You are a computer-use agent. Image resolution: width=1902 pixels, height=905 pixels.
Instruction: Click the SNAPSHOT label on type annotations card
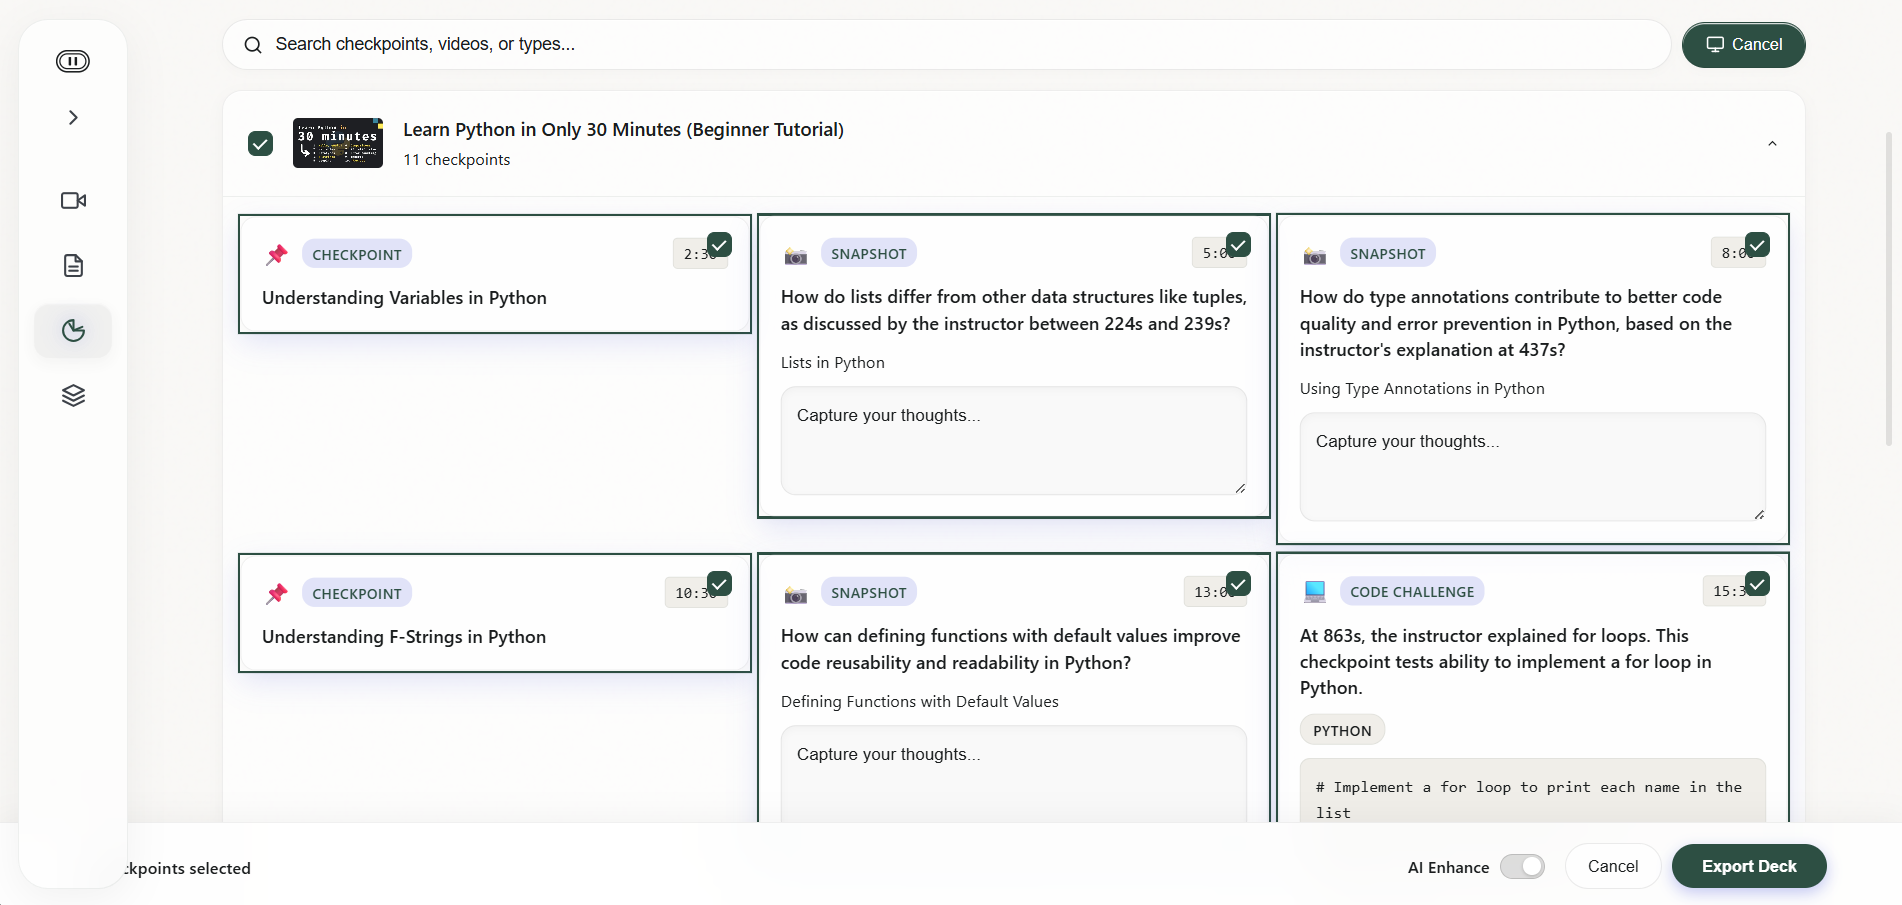pyautogui.click(x=1387, y=254)
